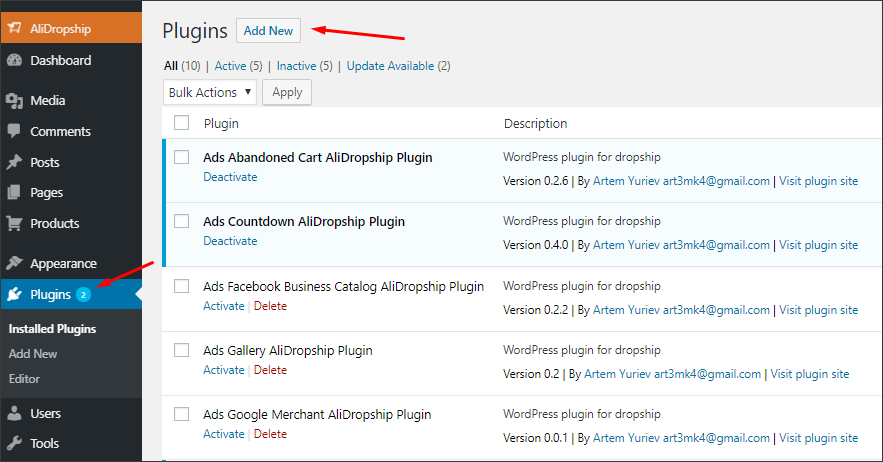Open author link for Ads Countdown plugin
This screenshot has height=462, width=883.
pyautogui.click(x=681, y=245)
